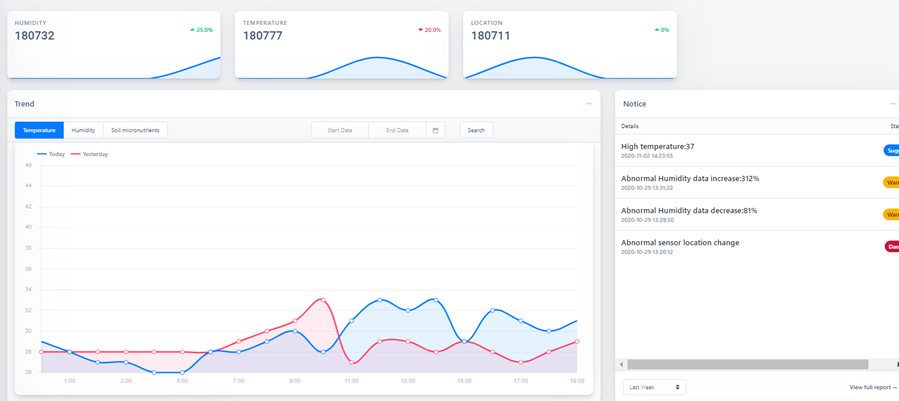Viewport: 899px width, 401px height.
Task: Click the Start Date field
Action: (340, 130)
